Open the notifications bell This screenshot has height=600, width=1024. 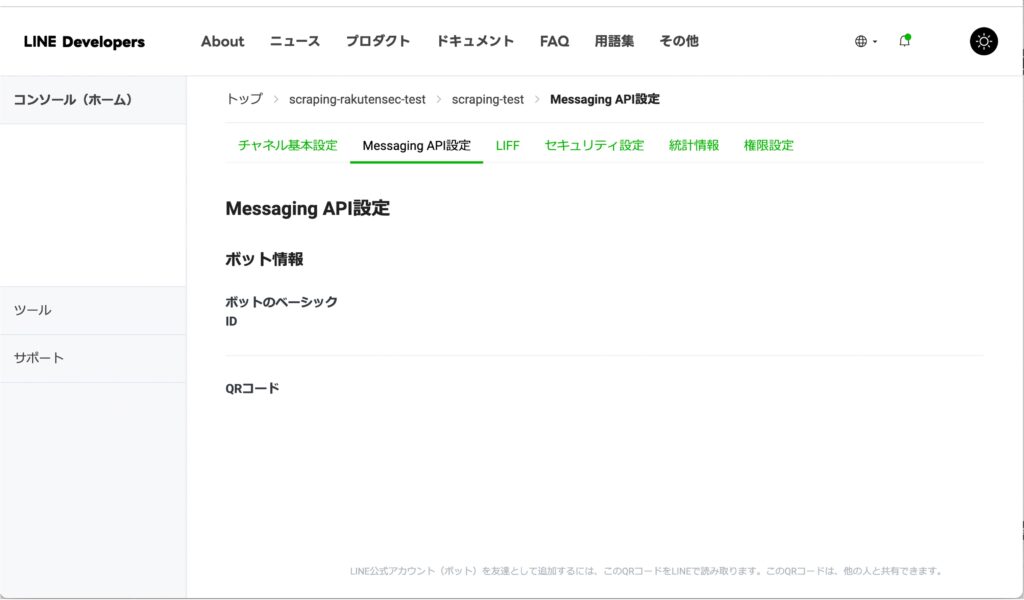coord(904,40)
